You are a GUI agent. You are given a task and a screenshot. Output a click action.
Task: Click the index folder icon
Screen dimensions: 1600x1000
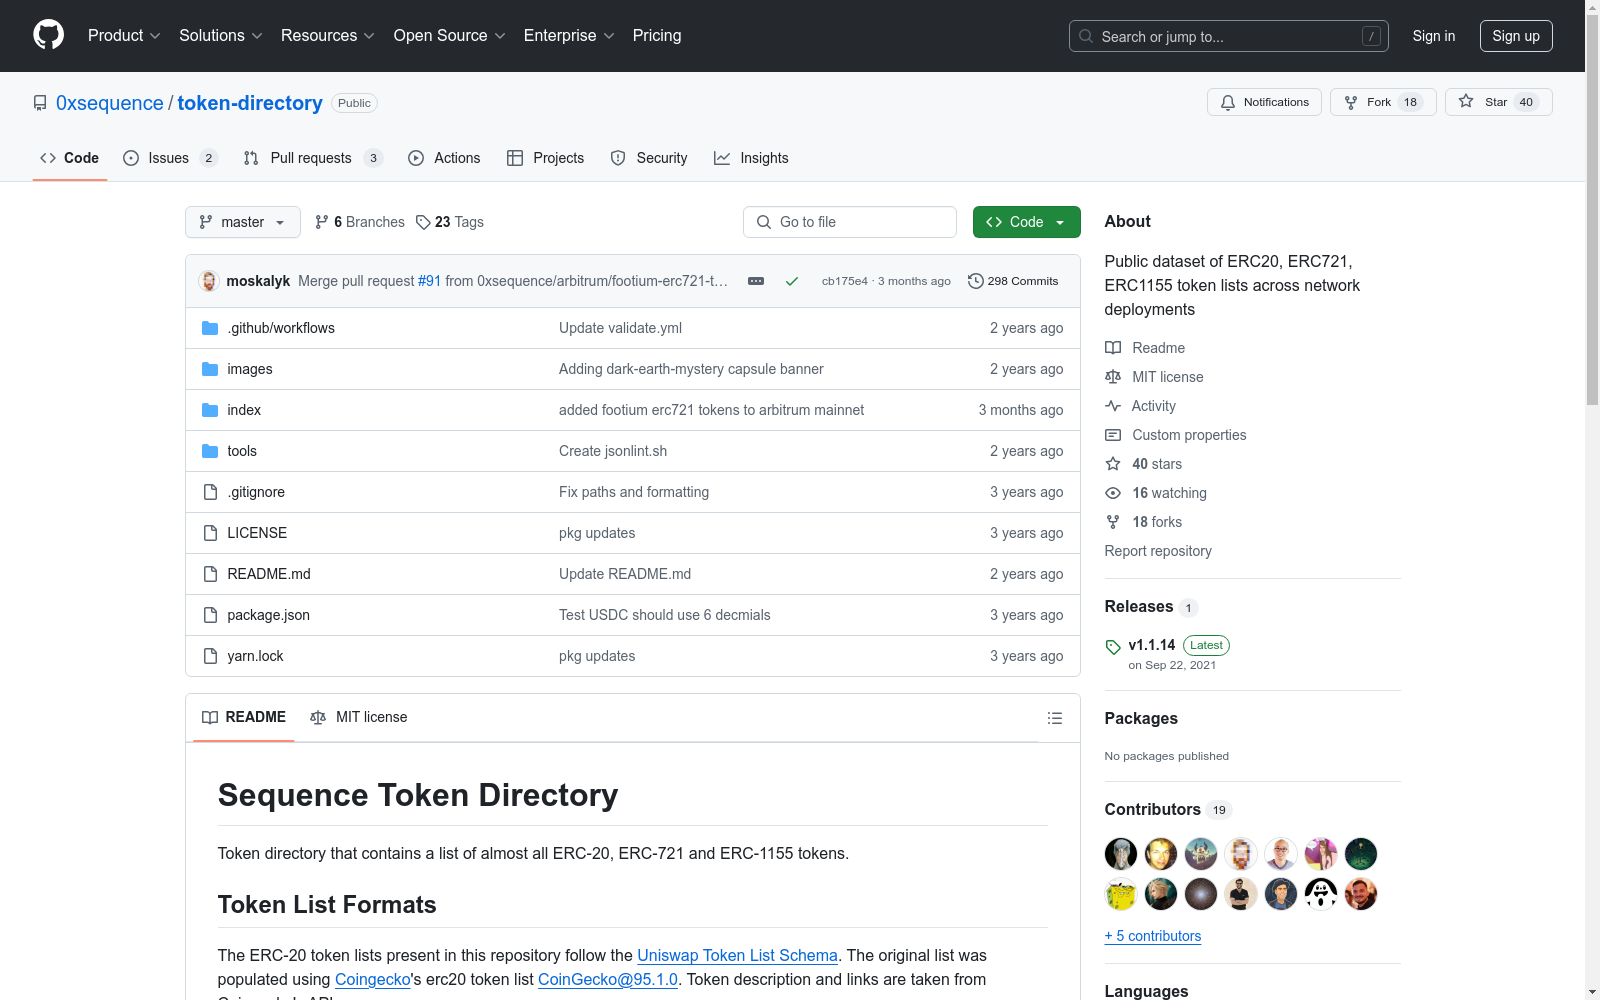point(210,410)
